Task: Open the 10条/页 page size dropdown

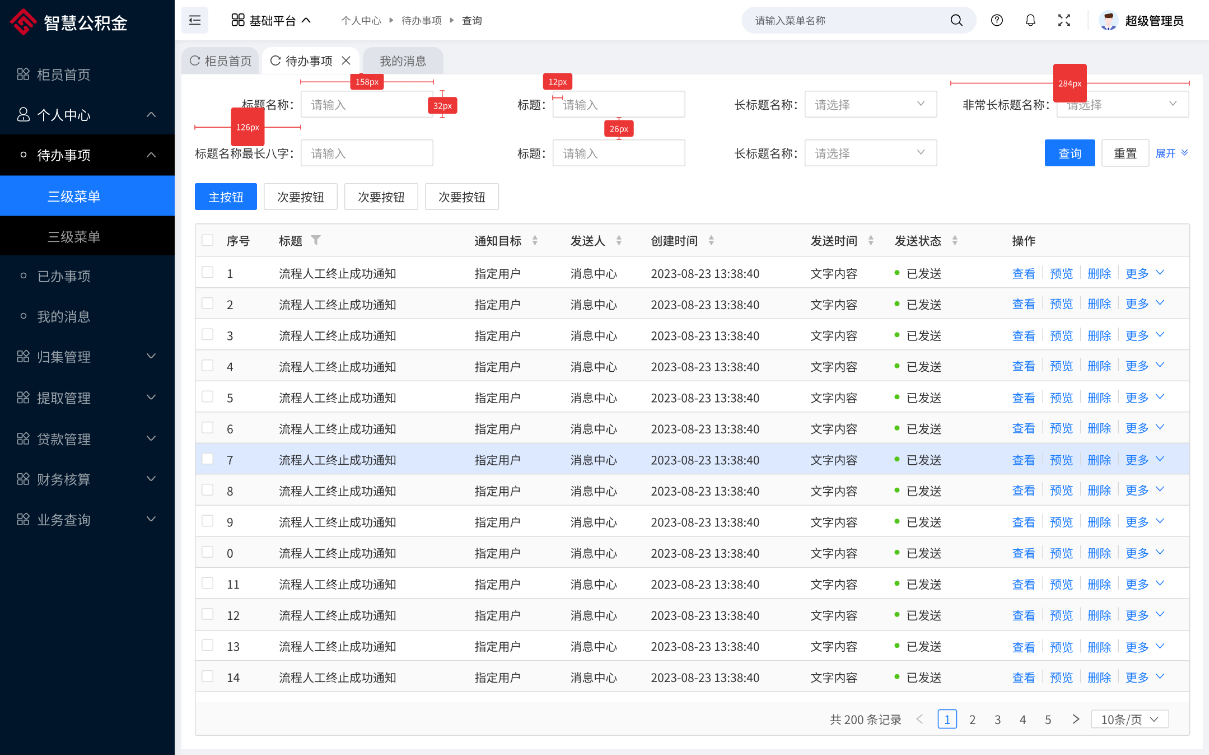Action: coord(1129,719)
